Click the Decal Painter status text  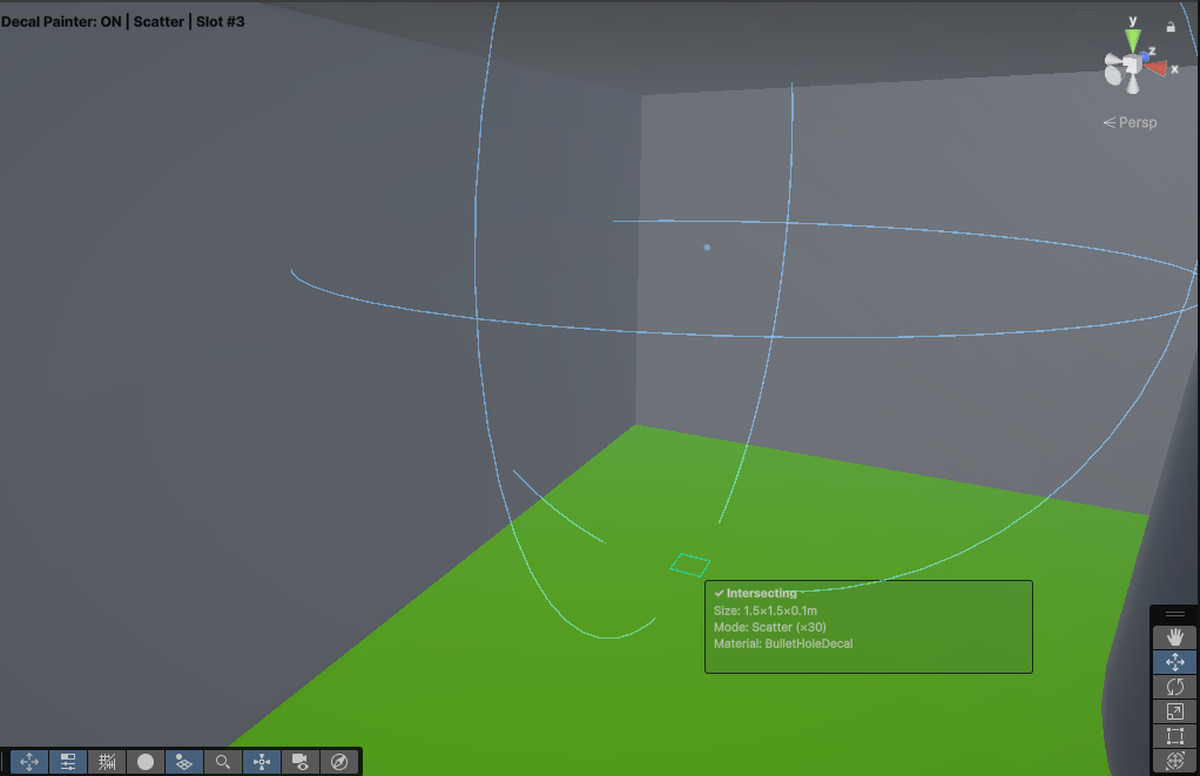click(x=123, y=21)
